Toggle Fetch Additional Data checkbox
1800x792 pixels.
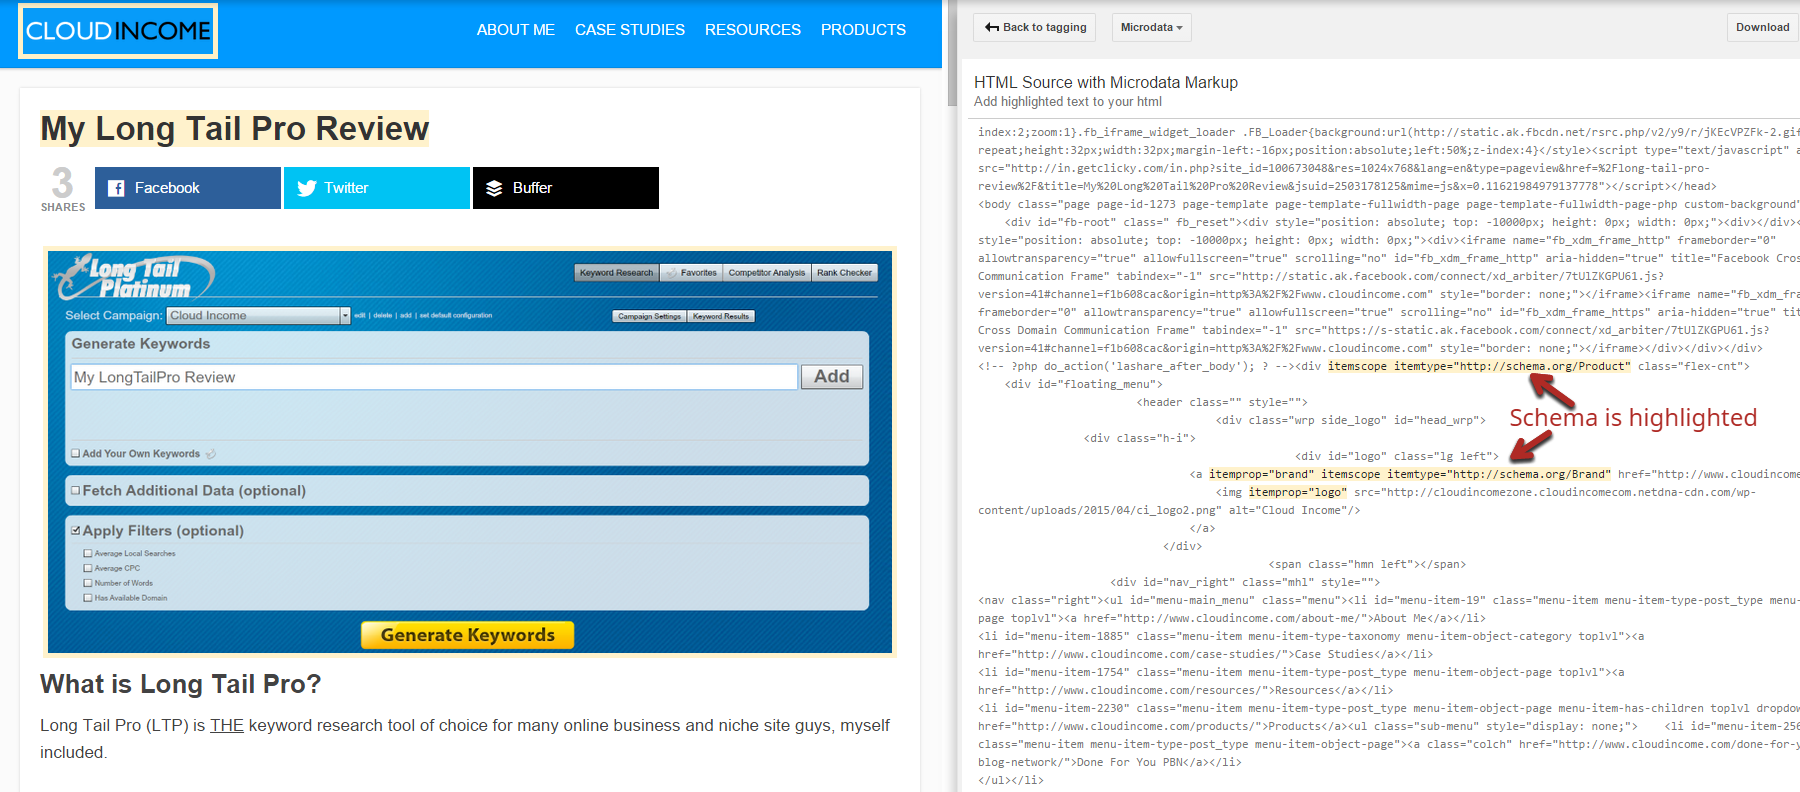coord(75,490)
